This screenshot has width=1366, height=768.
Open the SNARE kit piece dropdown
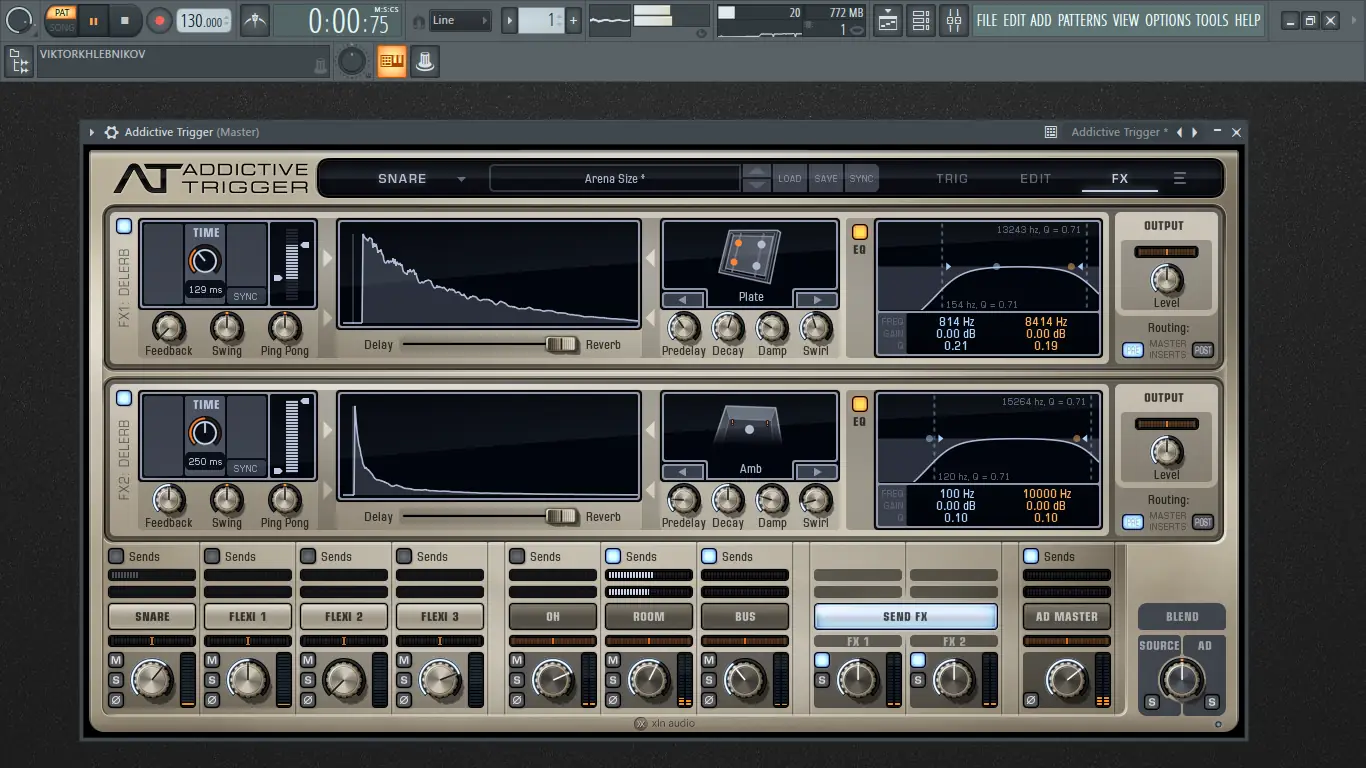click(461, 180)
